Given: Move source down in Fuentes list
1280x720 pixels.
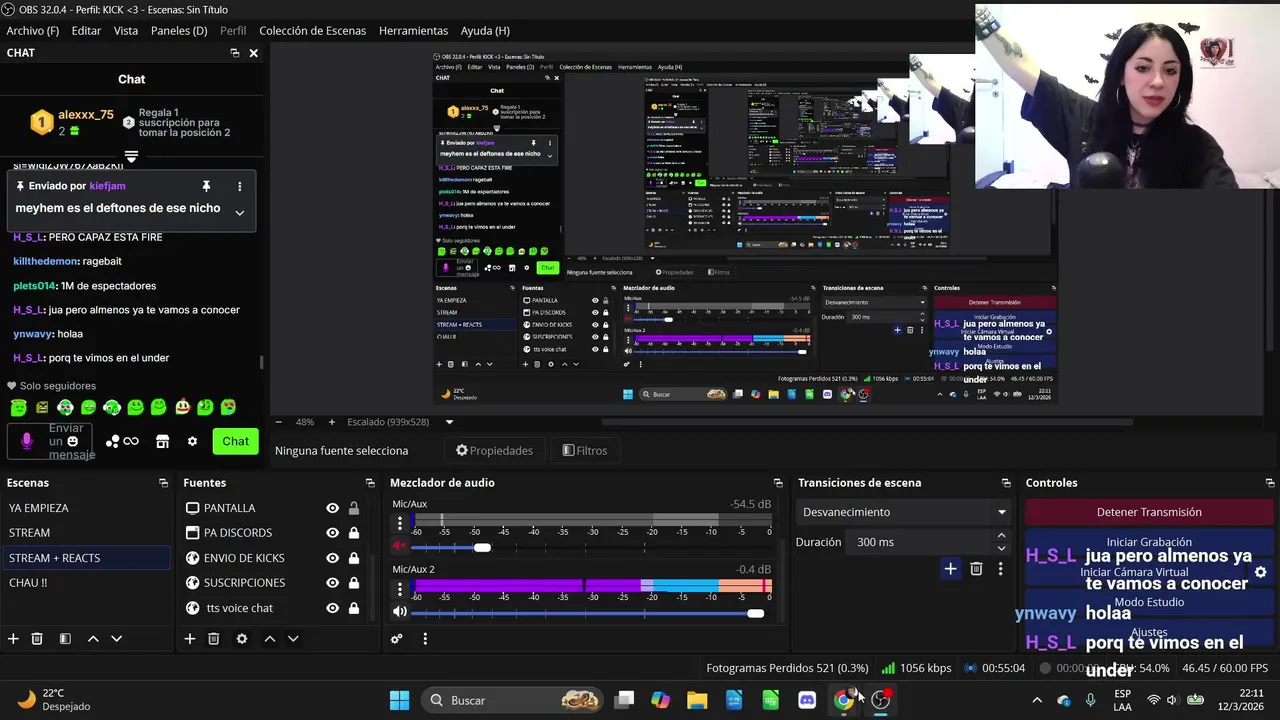Looking at the screenshot, I should (293, 639).
